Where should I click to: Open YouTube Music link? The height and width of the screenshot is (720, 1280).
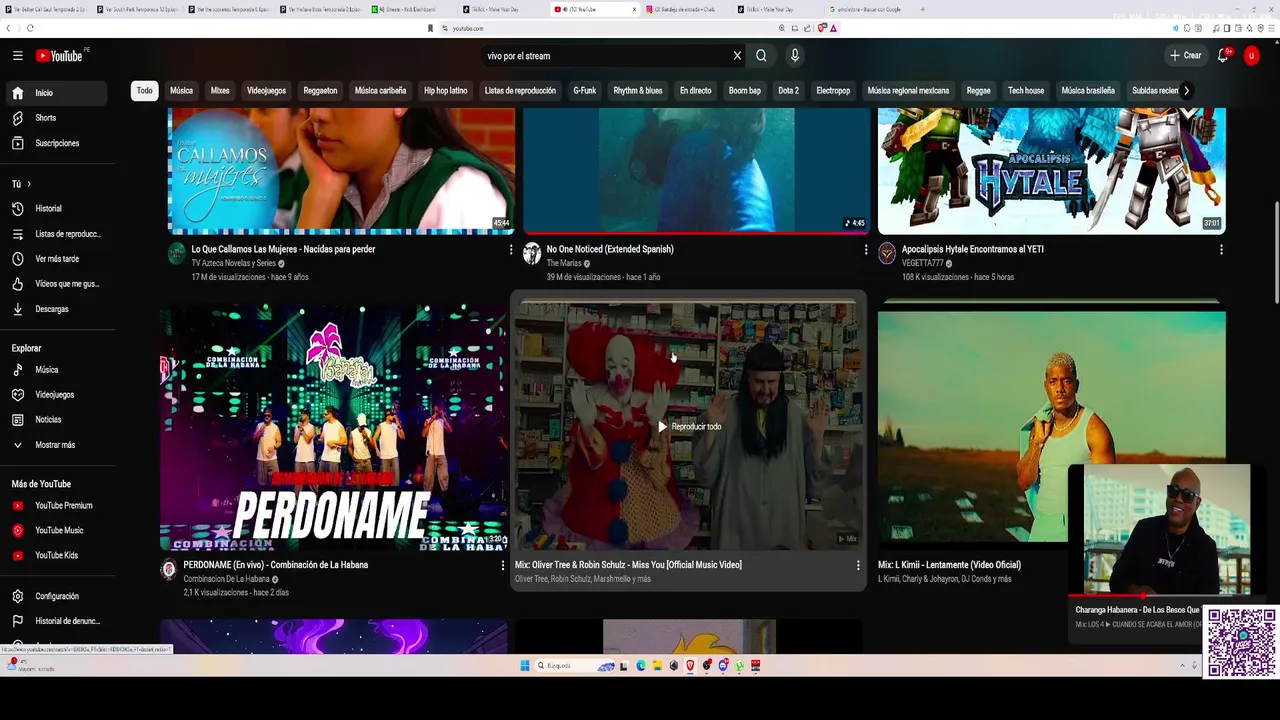[x=58, y=531]
